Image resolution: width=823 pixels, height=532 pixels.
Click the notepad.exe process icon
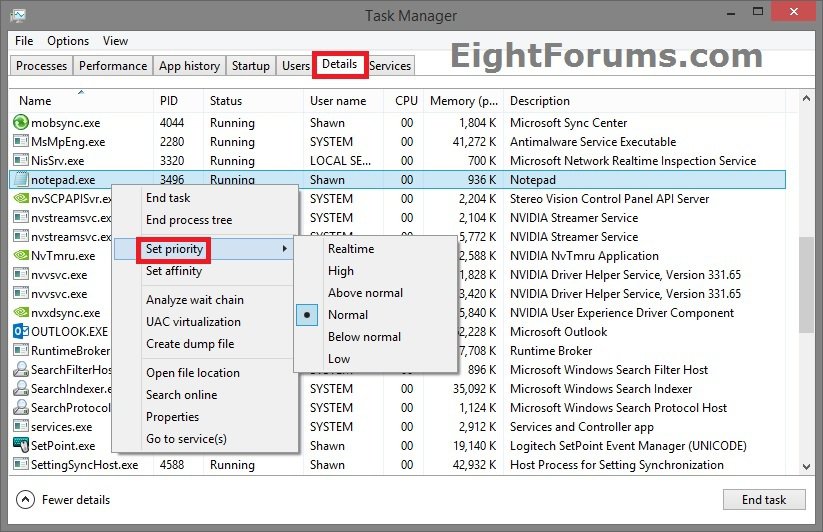click(21, 180)
